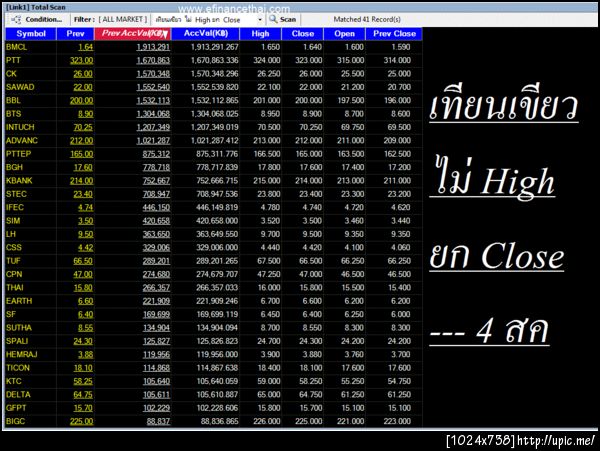Screen dimensions: 600x451
Task: Click the [Link1] Total Scan title
Action: coord(36,7)
